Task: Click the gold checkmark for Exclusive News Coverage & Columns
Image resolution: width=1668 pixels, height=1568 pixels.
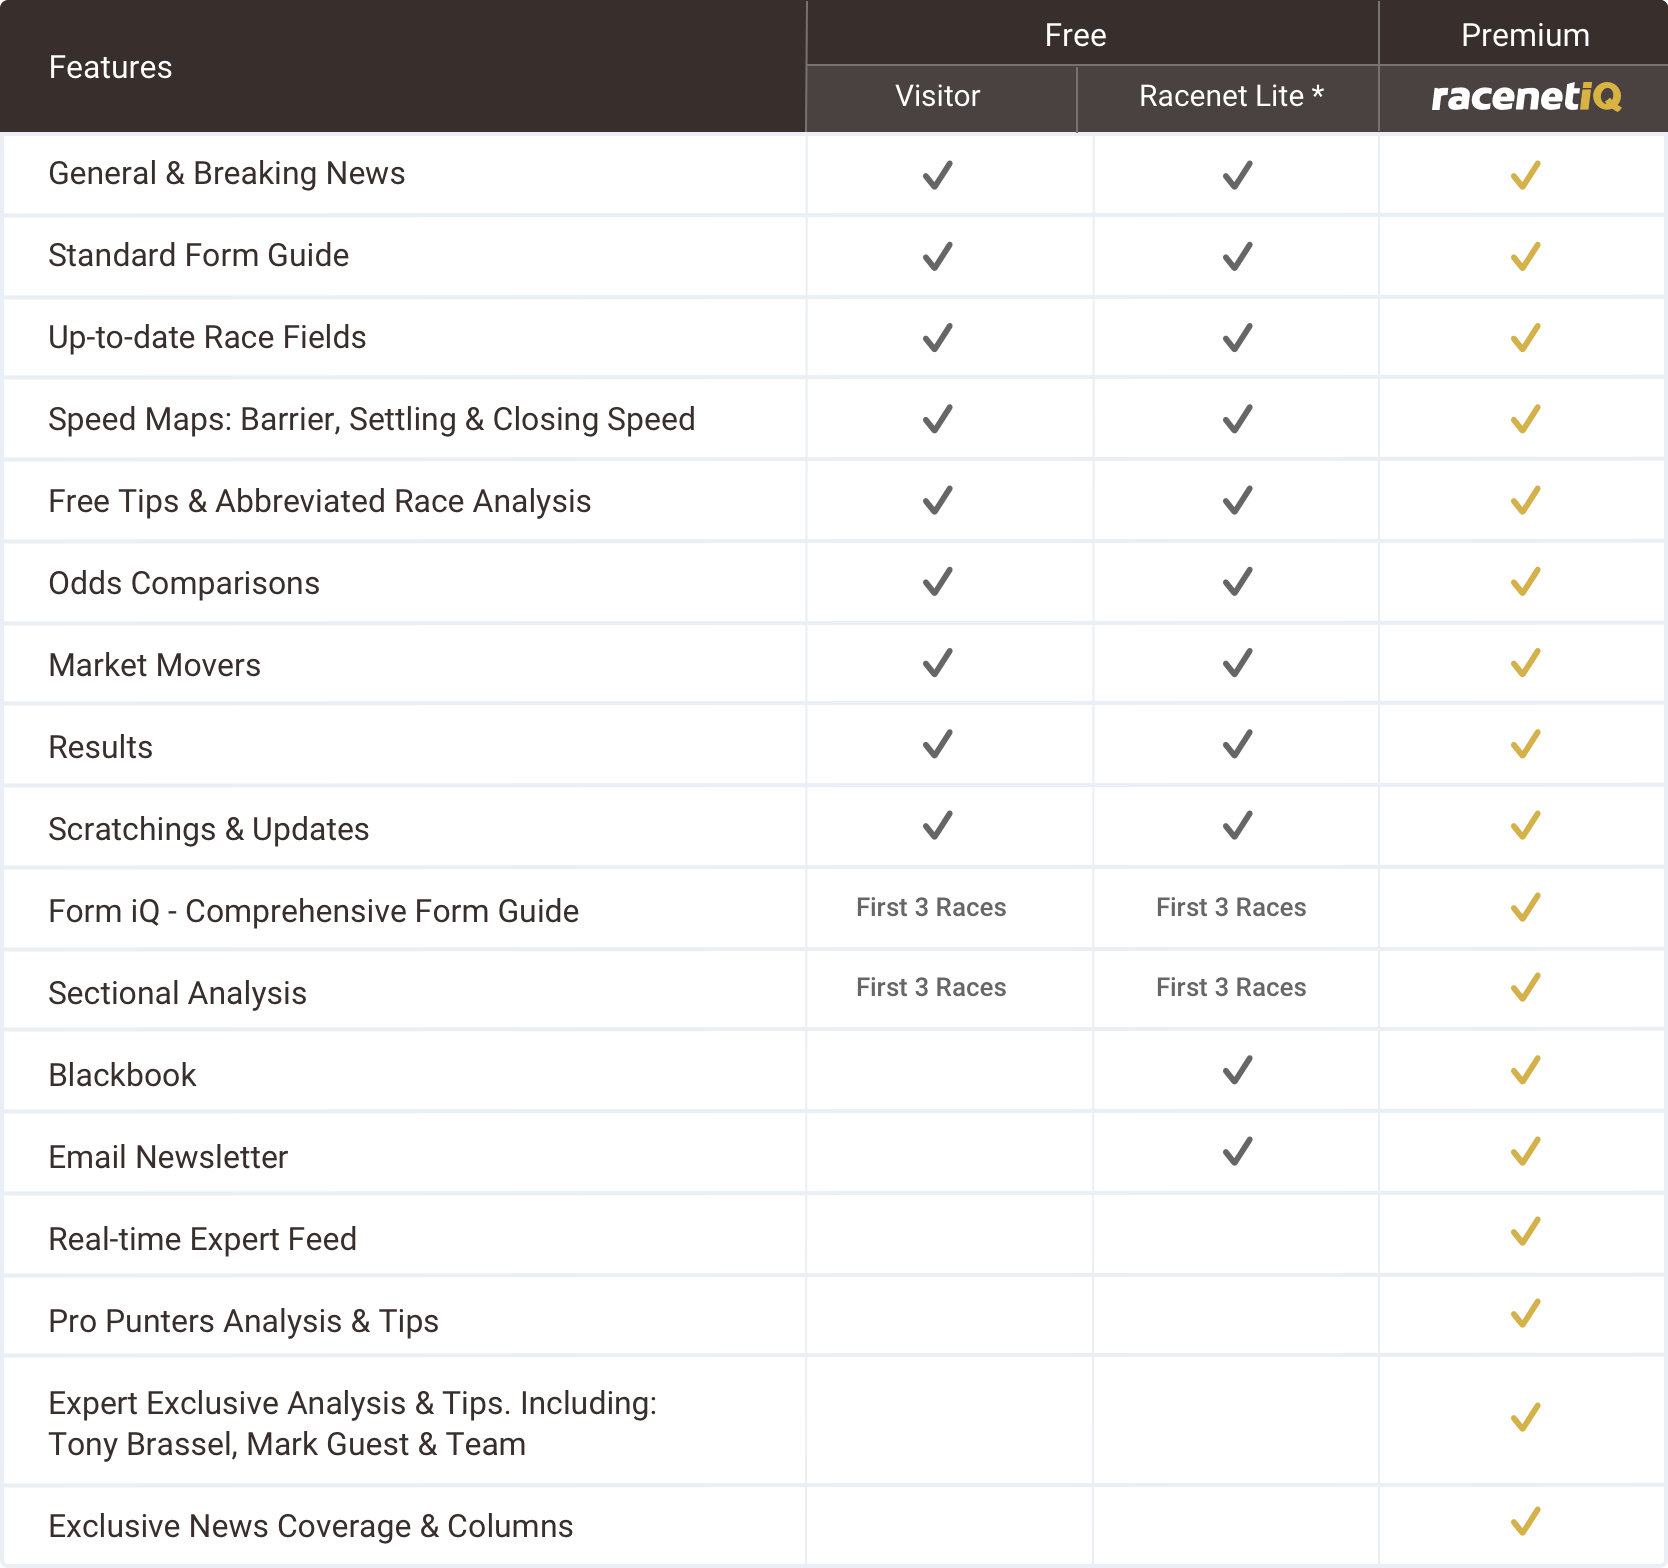Action: point(1523,1524)
